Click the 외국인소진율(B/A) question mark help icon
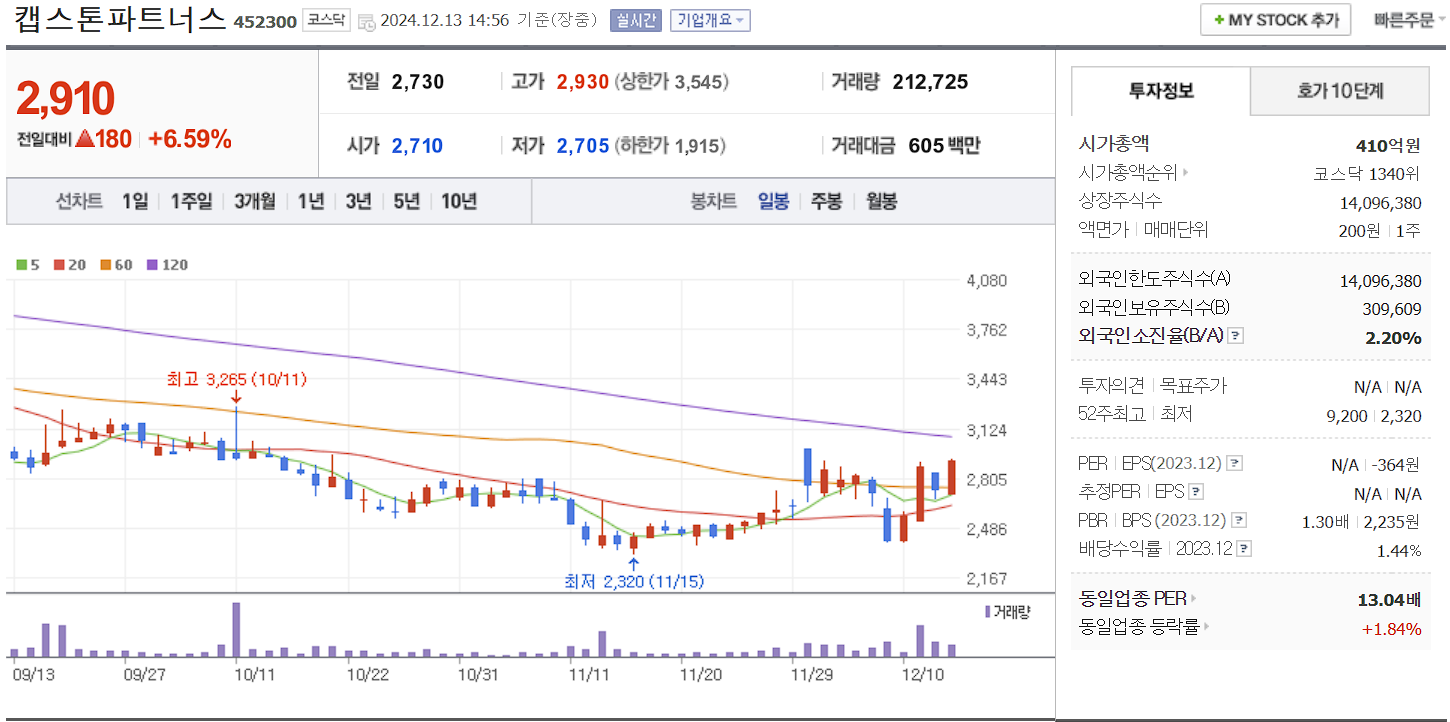This screenshot has height=722, width=1450. 1235,335
